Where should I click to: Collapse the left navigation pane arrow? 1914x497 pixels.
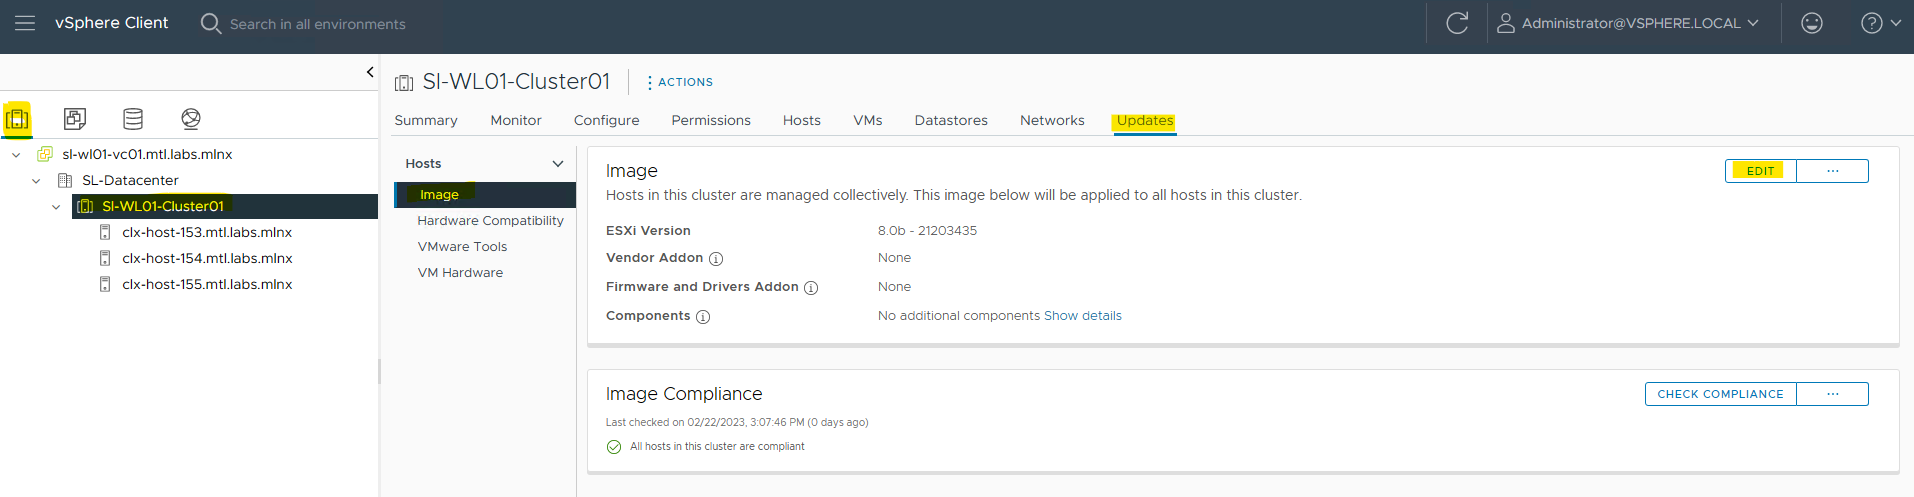pos(370,72)
